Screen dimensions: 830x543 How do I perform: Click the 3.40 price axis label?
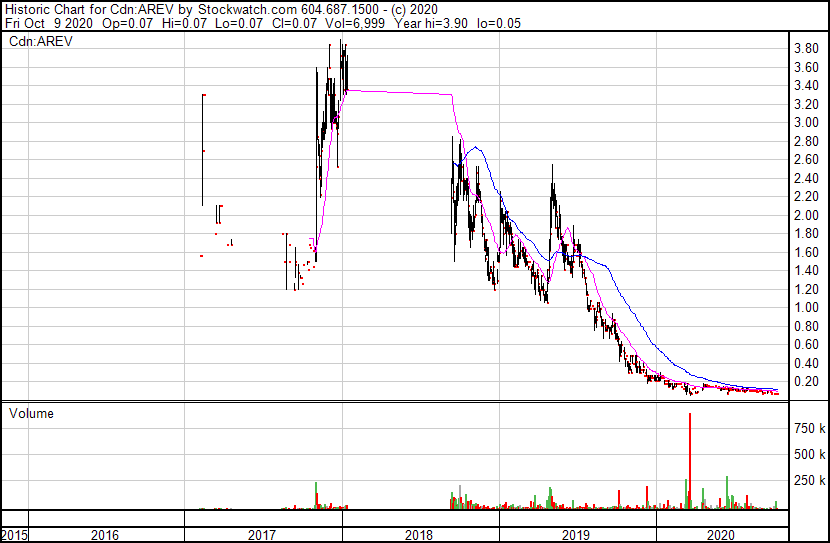(x=806, y=86)
